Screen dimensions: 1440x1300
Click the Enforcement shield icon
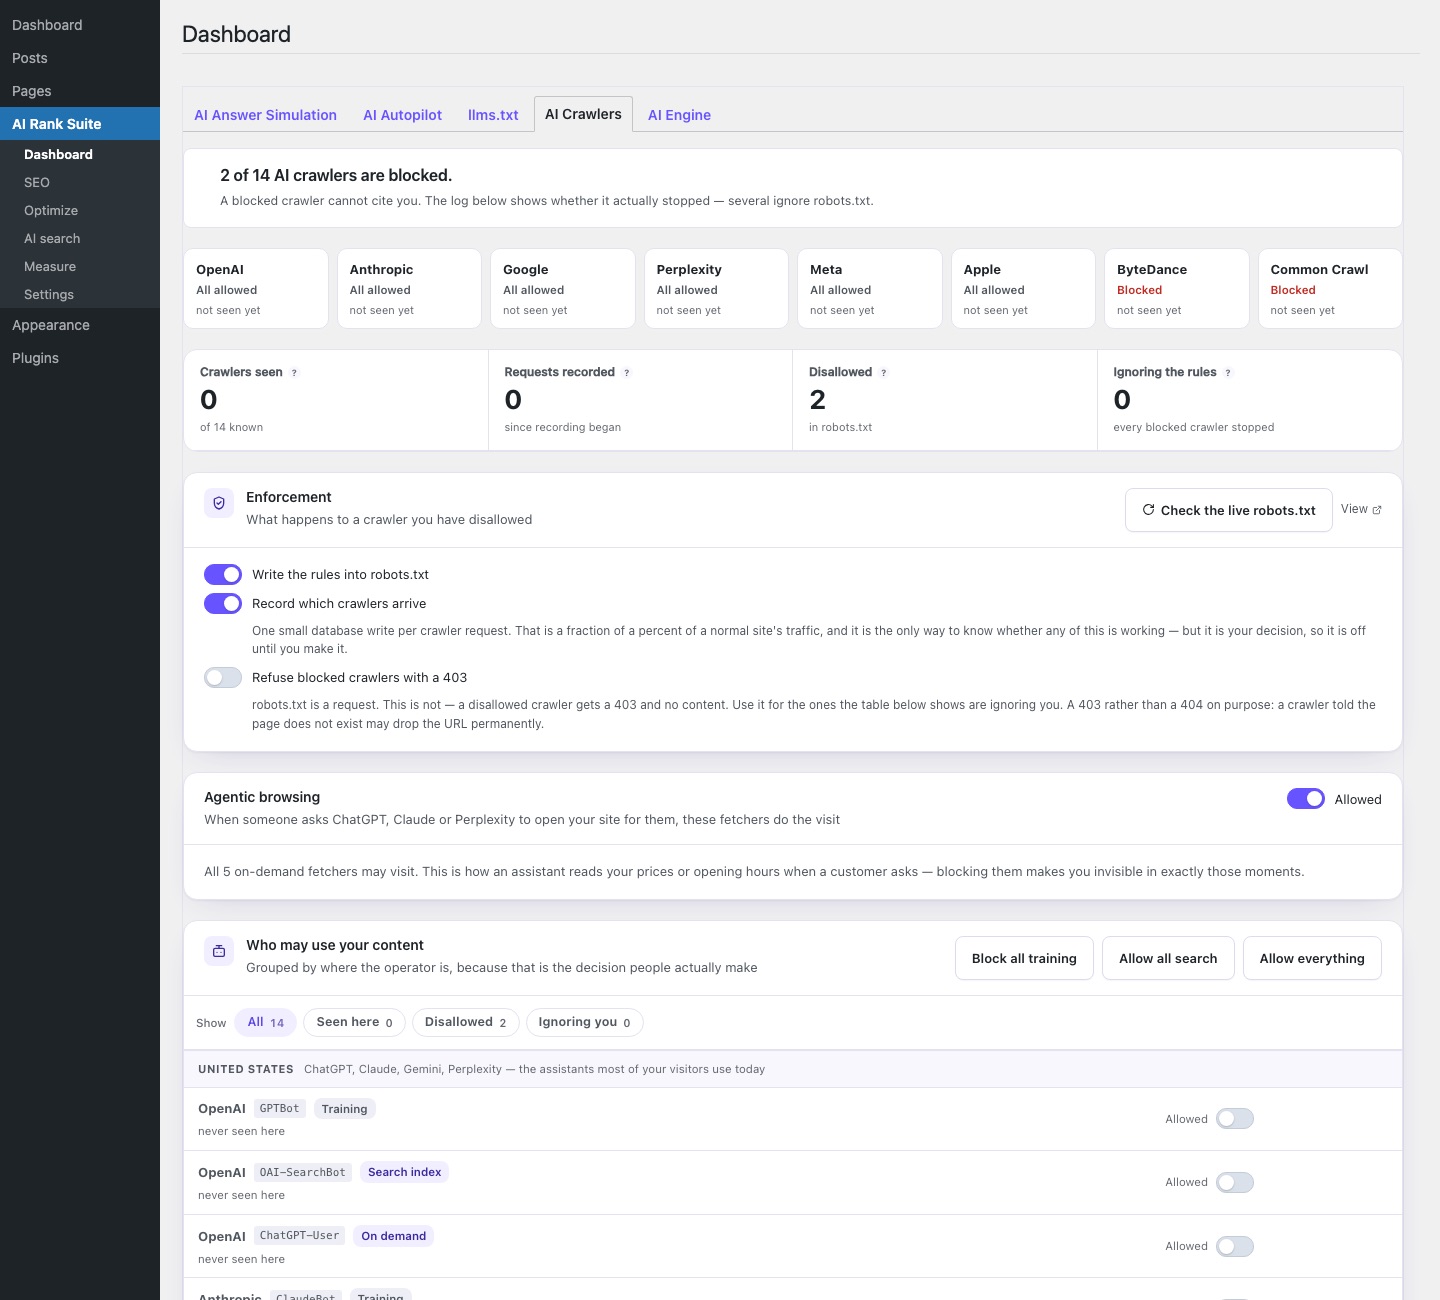point(219,503)
